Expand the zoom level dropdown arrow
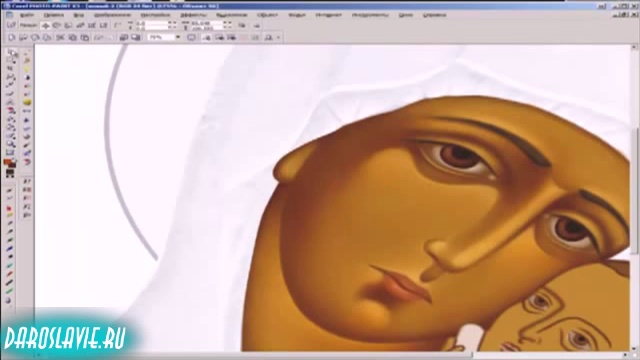Image resolution: width=640 pixels, height=360 pixels. pyautogui.click(x=178, y=37)
